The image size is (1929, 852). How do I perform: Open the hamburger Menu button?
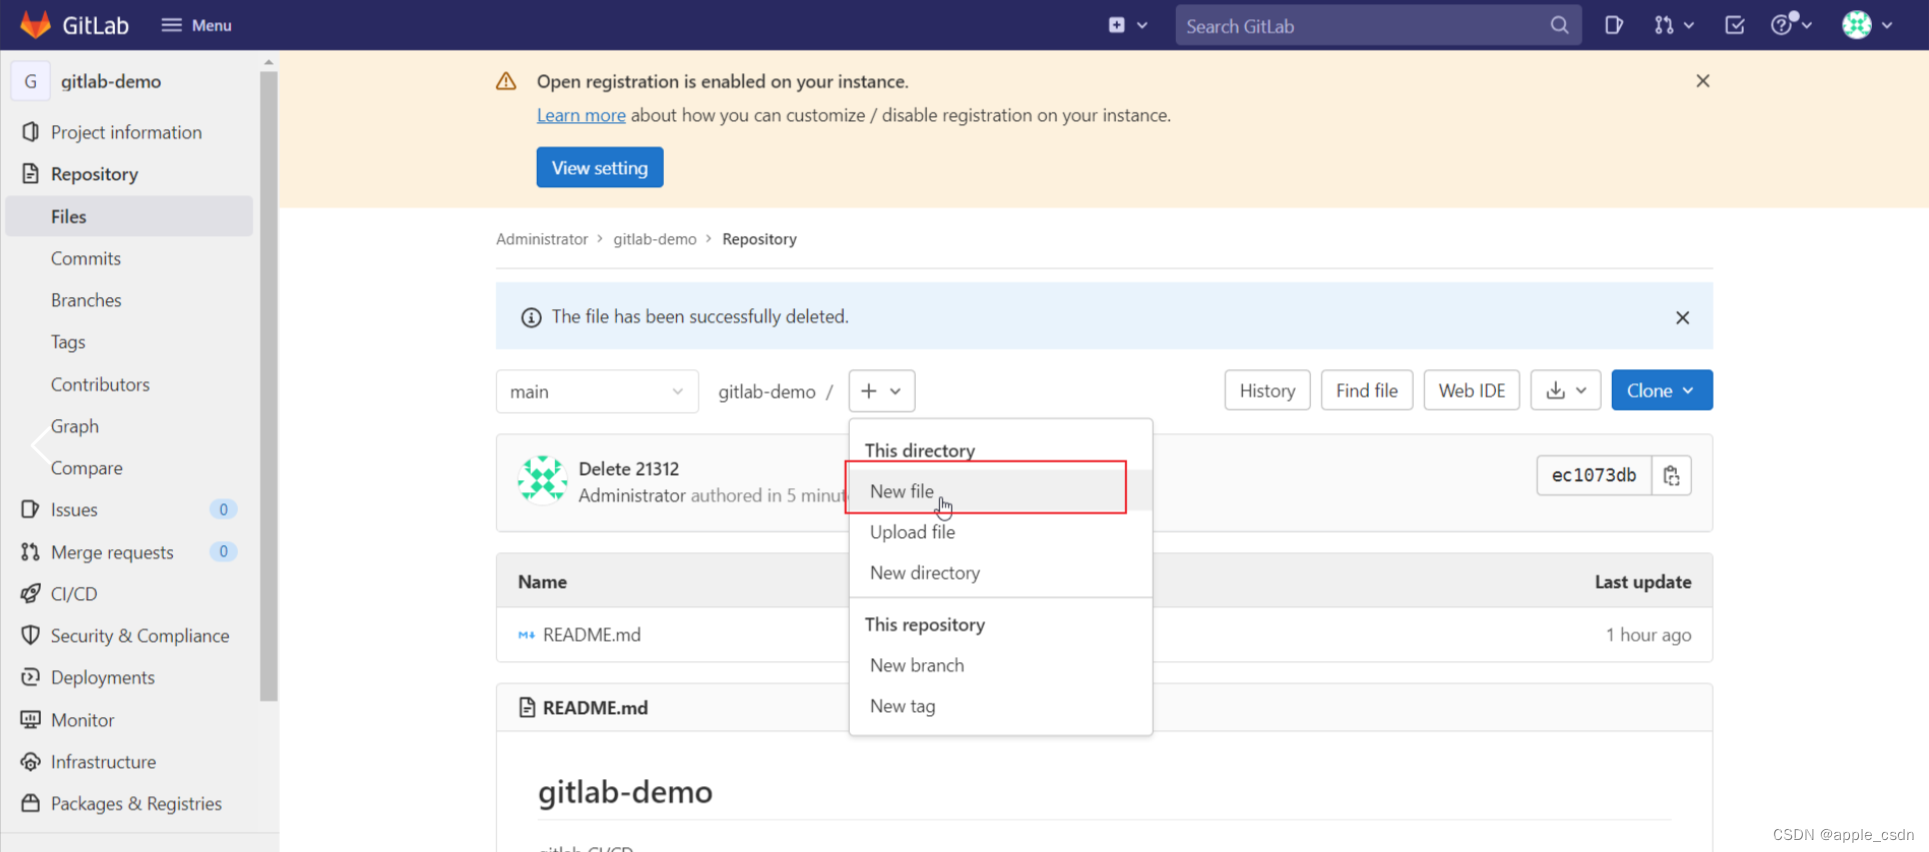pos(196,25)
